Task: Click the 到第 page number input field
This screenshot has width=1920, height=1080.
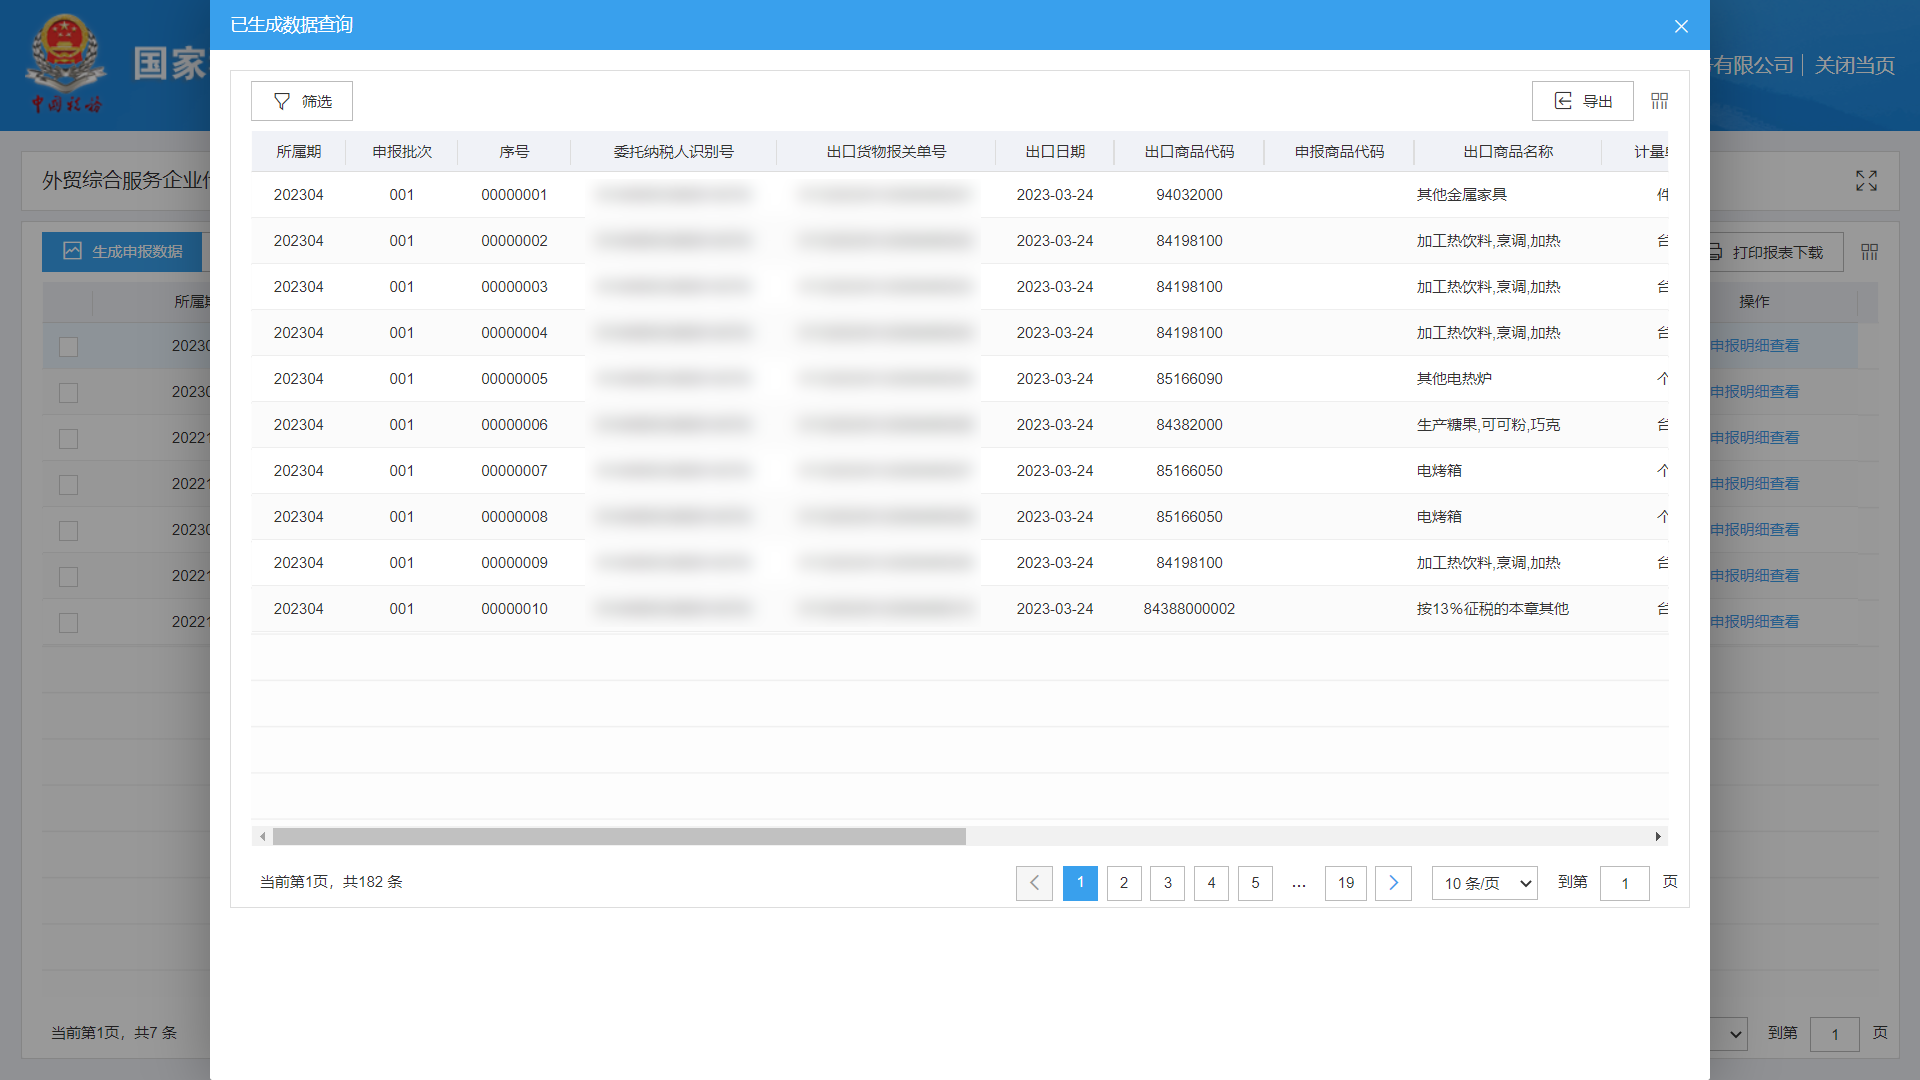Action: coord(1624,883)
